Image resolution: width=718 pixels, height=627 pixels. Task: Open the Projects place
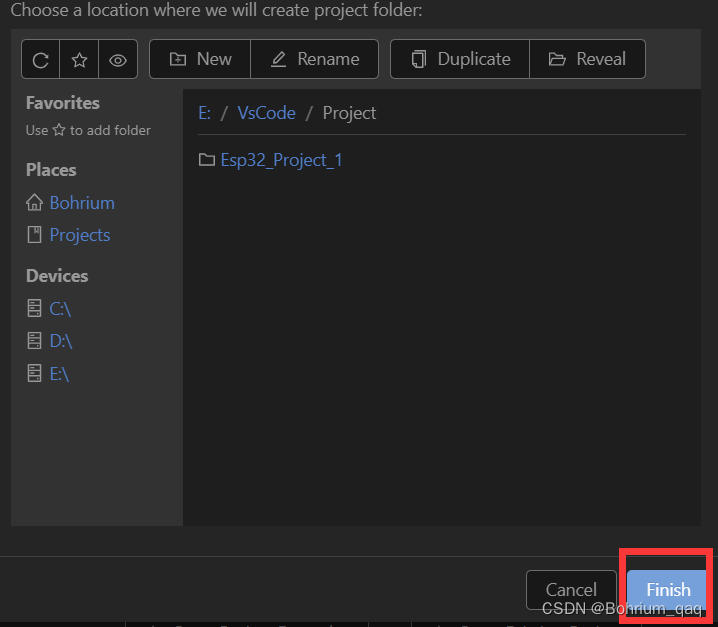[x=80, y=235]
